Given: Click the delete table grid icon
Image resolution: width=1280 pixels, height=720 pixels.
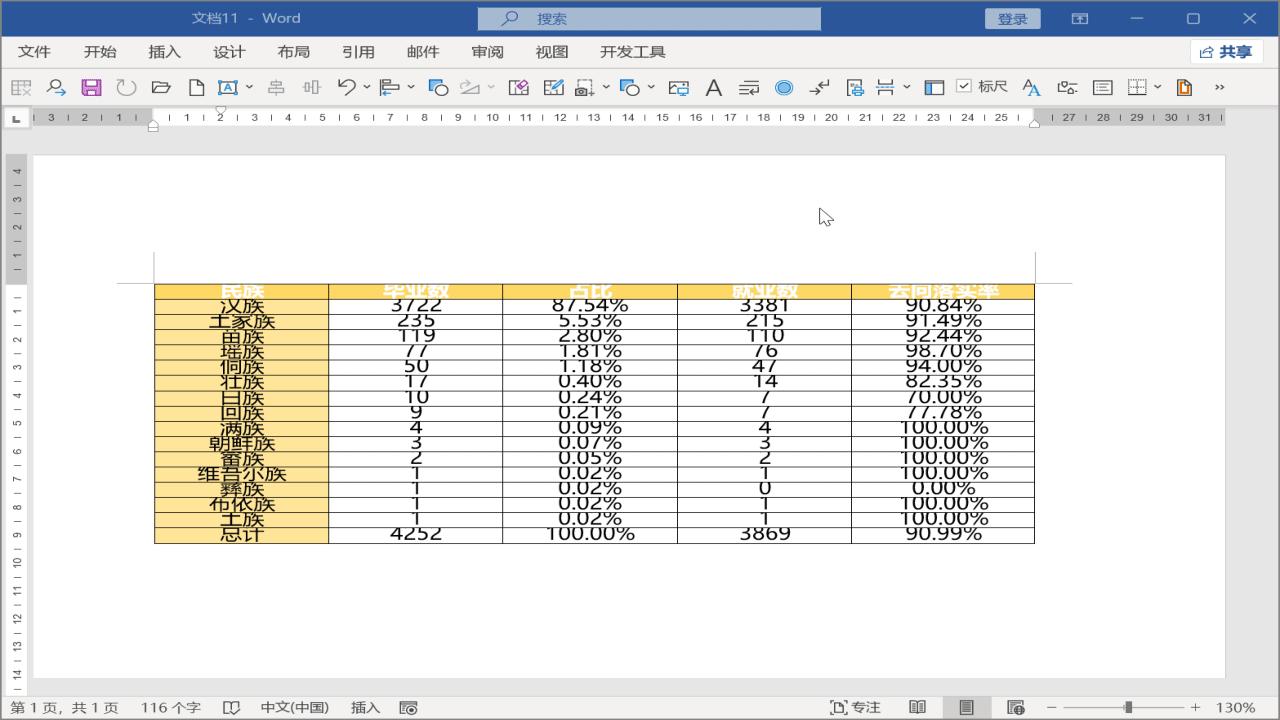Looking at the screenshot, I should (21, 88).
